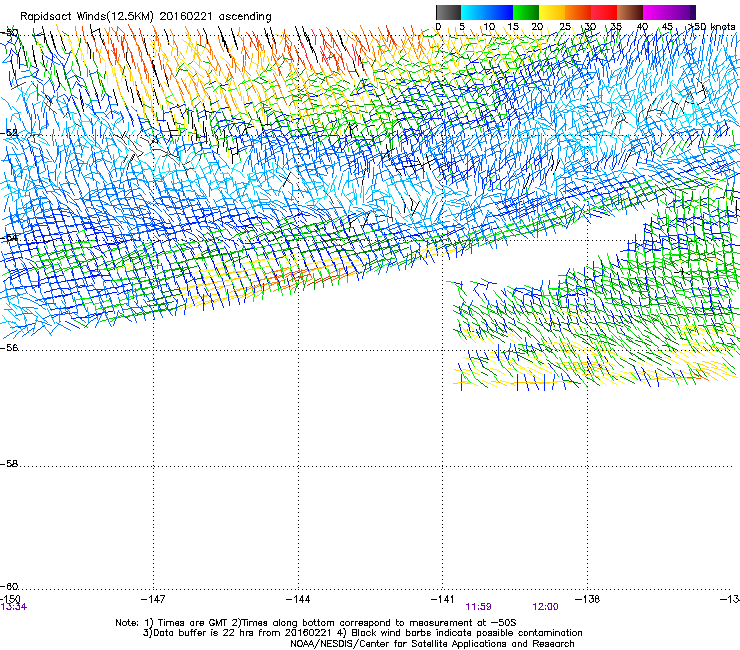The width and height of the screenshot is (740, 650).
Task: Click the -54 latitude axis label
Action: pyautogui.click(x=9, y=238)
